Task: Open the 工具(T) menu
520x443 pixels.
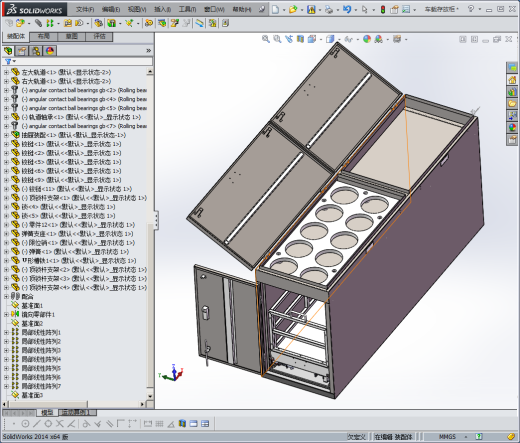Action: coord(187,9)
